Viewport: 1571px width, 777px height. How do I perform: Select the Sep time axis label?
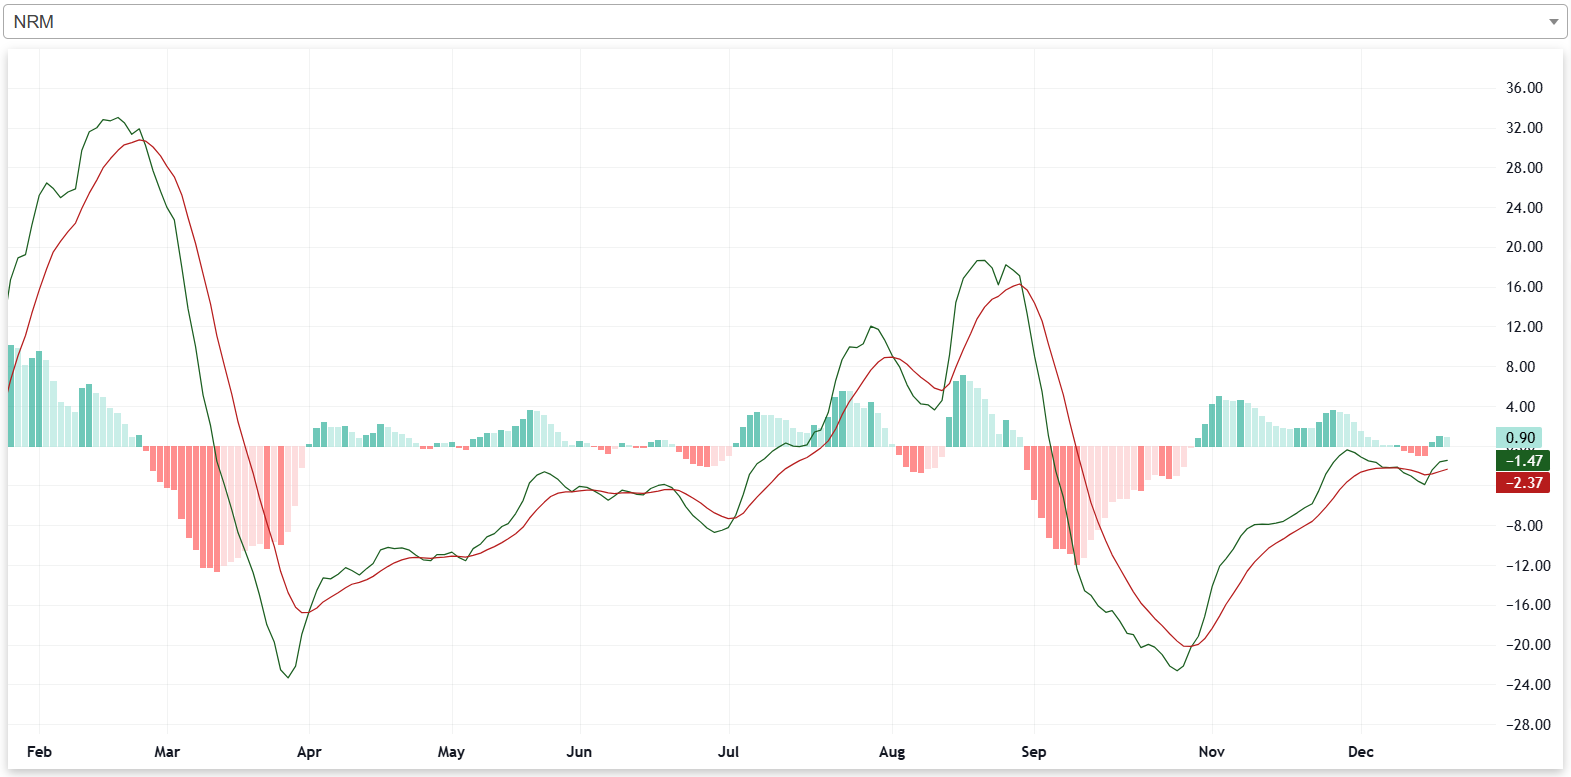1033,752
